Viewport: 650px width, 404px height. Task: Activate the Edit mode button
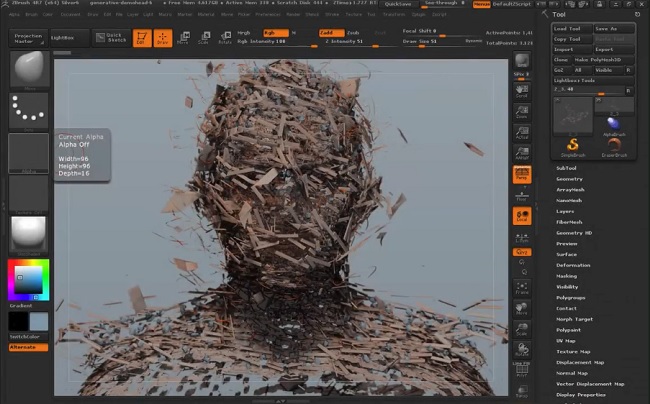pyautogui.click(x=142, y=38)
